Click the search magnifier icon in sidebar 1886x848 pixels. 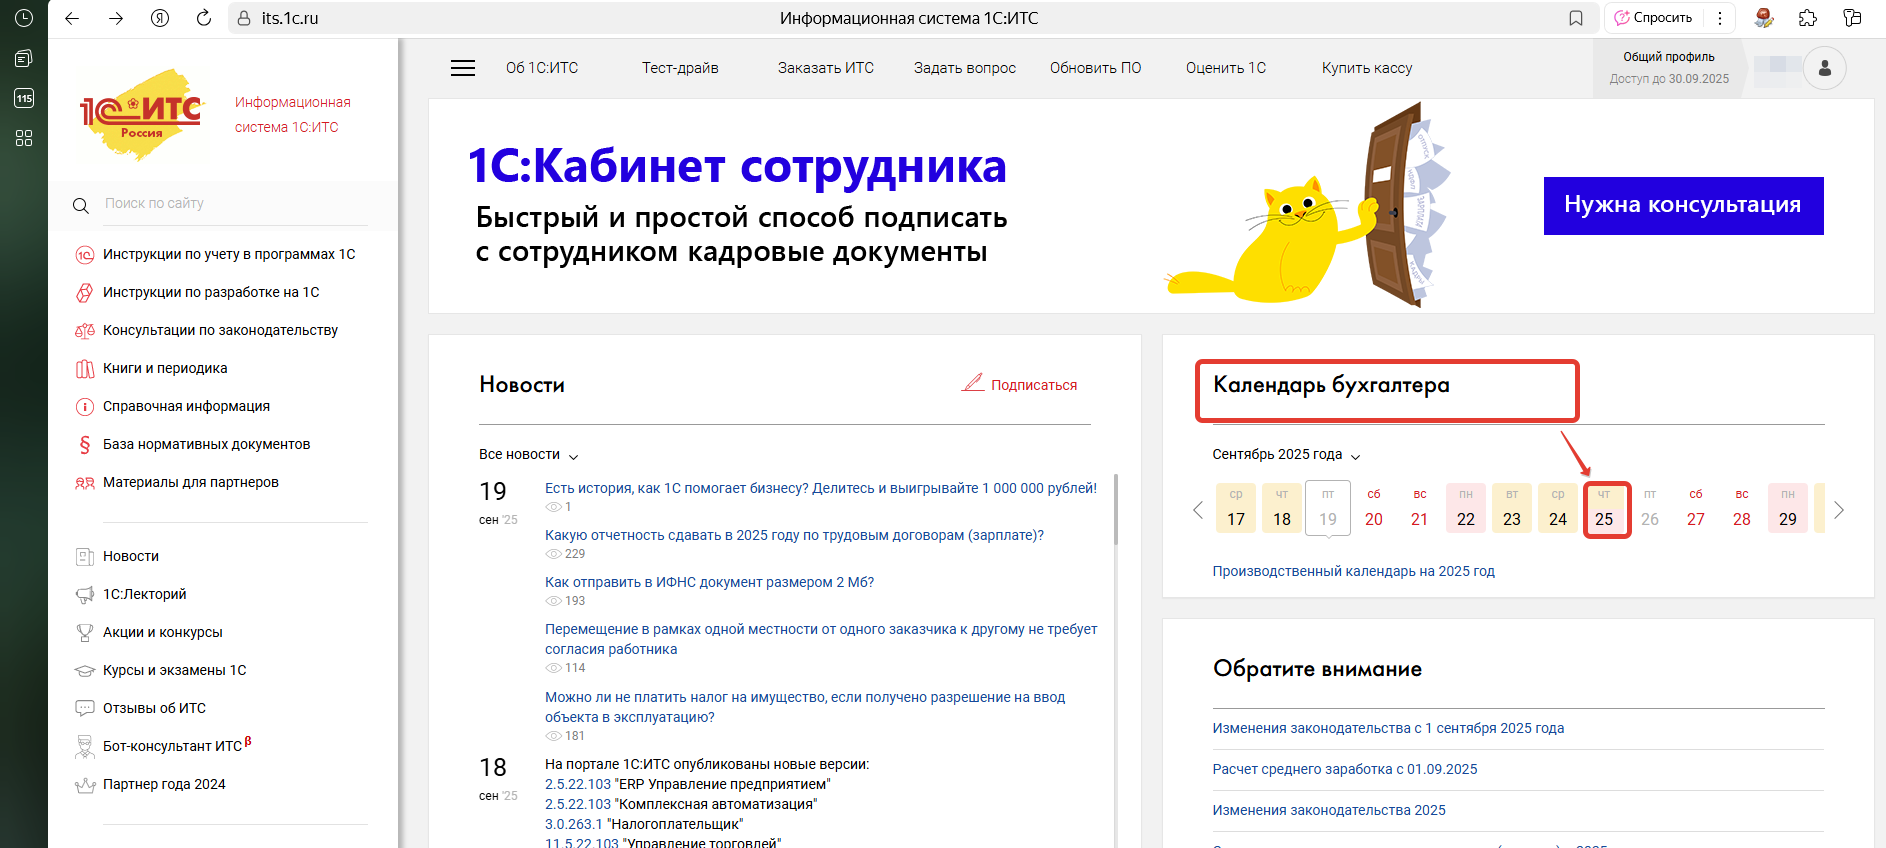[x=81, y=205]
